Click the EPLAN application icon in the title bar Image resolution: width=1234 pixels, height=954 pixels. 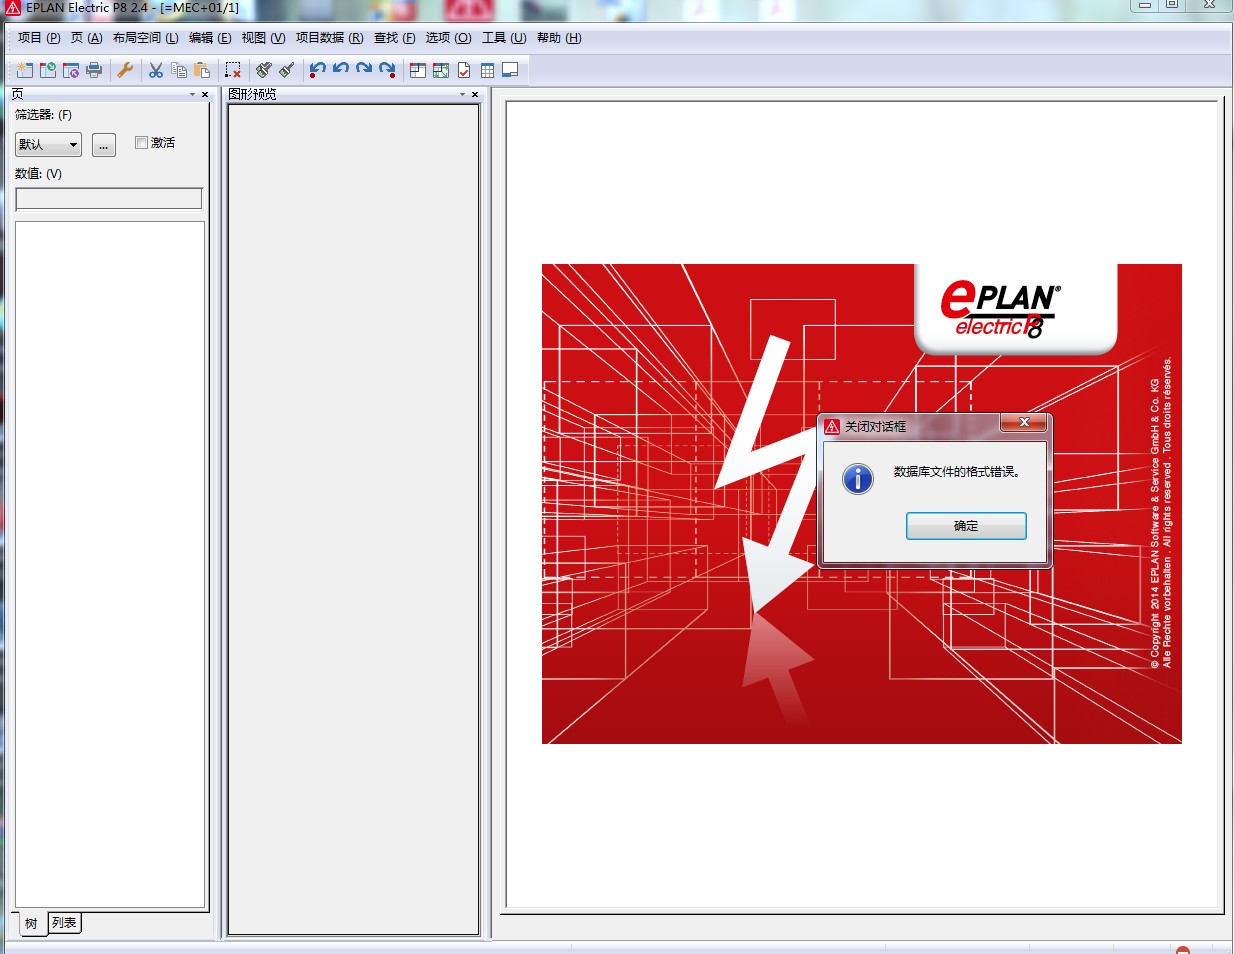coord(12,7)
